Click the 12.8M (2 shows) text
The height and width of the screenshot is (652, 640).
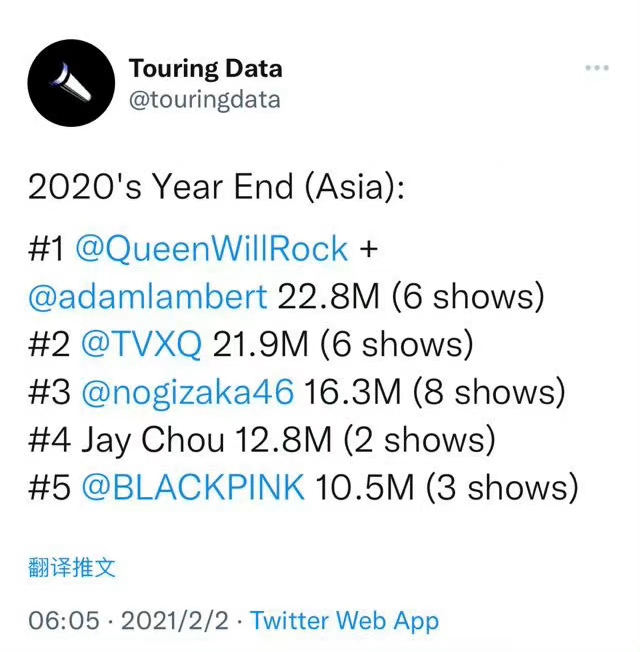(x=366, y=440)
